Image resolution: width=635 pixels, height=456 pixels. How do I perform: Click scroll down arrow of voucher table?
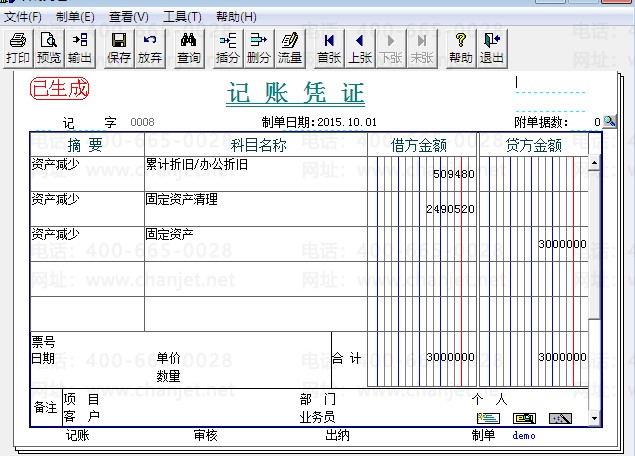pos(595,418)
